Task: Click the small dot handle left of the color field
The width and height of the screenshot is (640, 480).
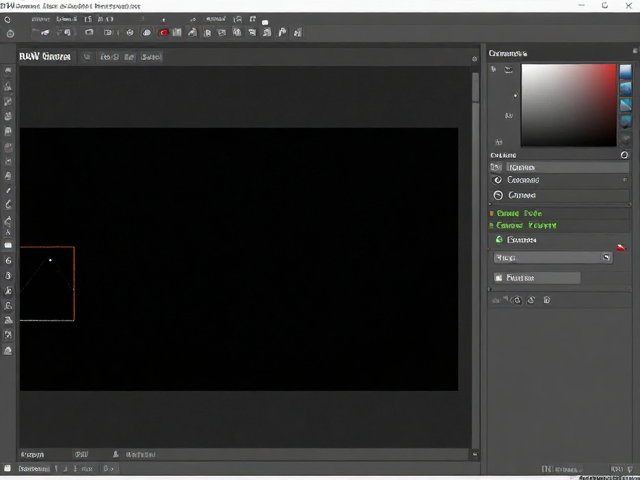Action: pos(515,96)
